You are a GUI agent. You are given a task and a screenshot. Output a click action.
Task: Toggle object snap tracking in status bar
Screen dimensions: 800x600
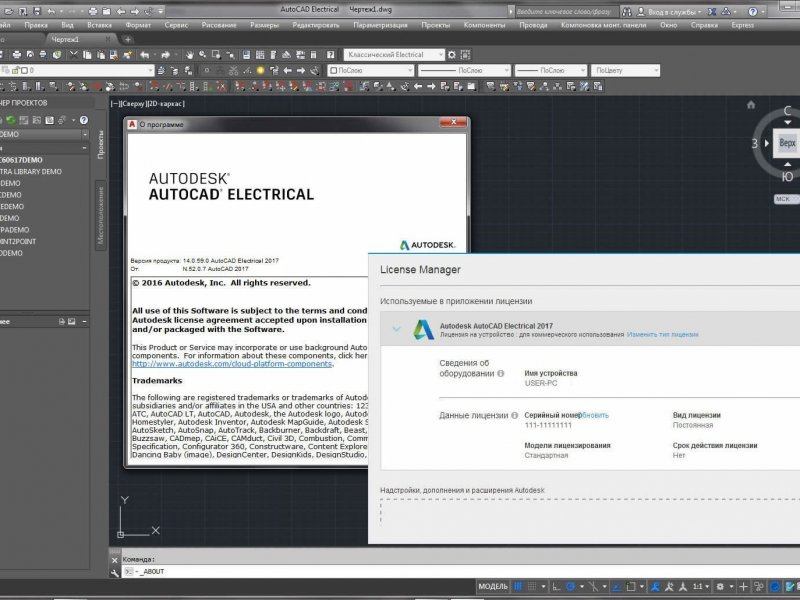point(616,587)
